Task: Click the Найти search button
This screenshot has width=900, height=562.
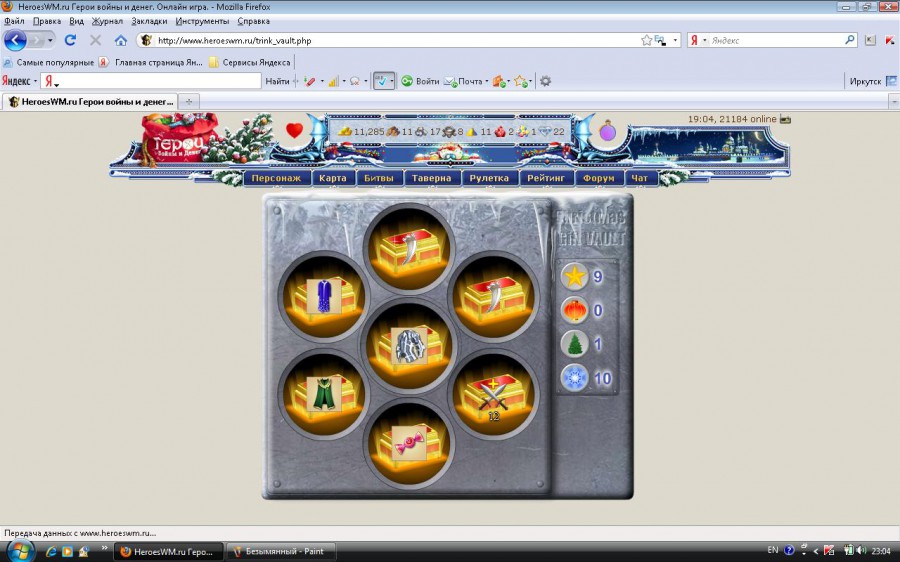Action: pos(277,82)
